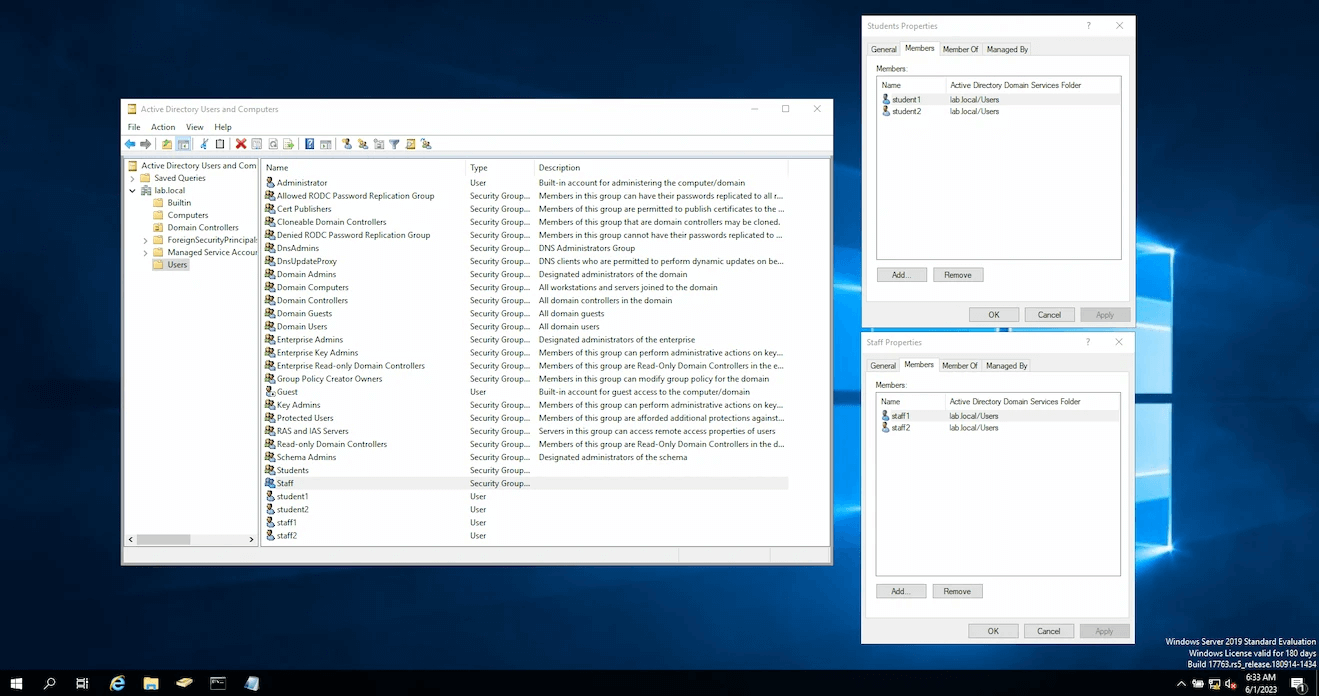Viewport: 1319px width, 696px height.
Task: Switch to Member Of tab in Students Properties
Action: click(x=960, y=49)
